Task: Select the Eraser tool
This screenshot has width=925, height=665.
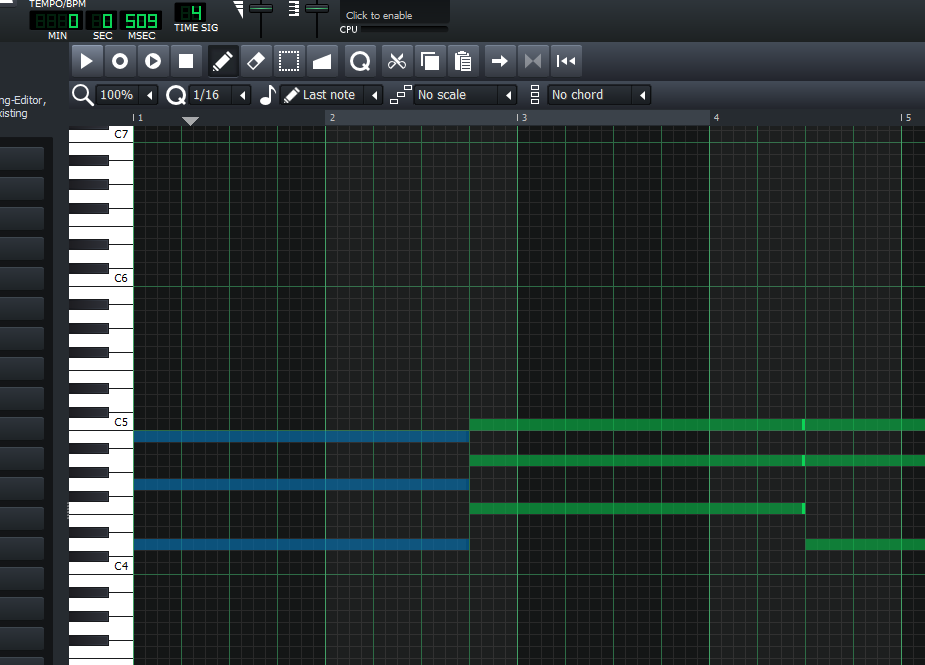Action: pyautogui.click(x=255, y=61)
